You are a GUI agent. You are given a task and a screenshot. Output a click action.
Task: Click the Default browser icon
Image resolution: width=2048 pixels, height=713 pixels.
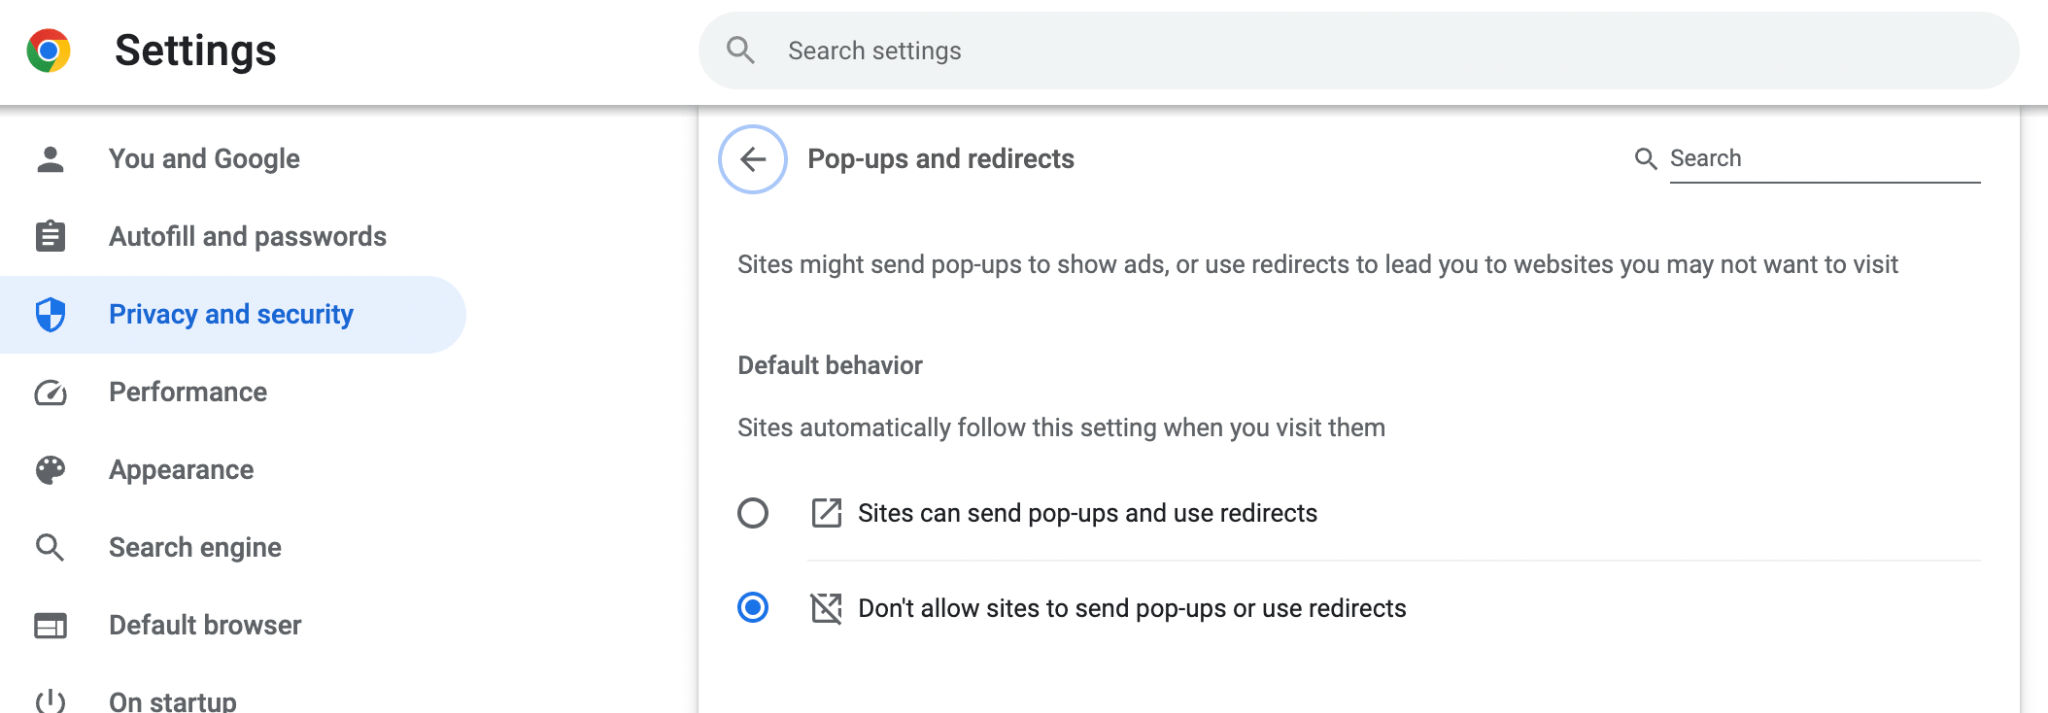point(49,624)
